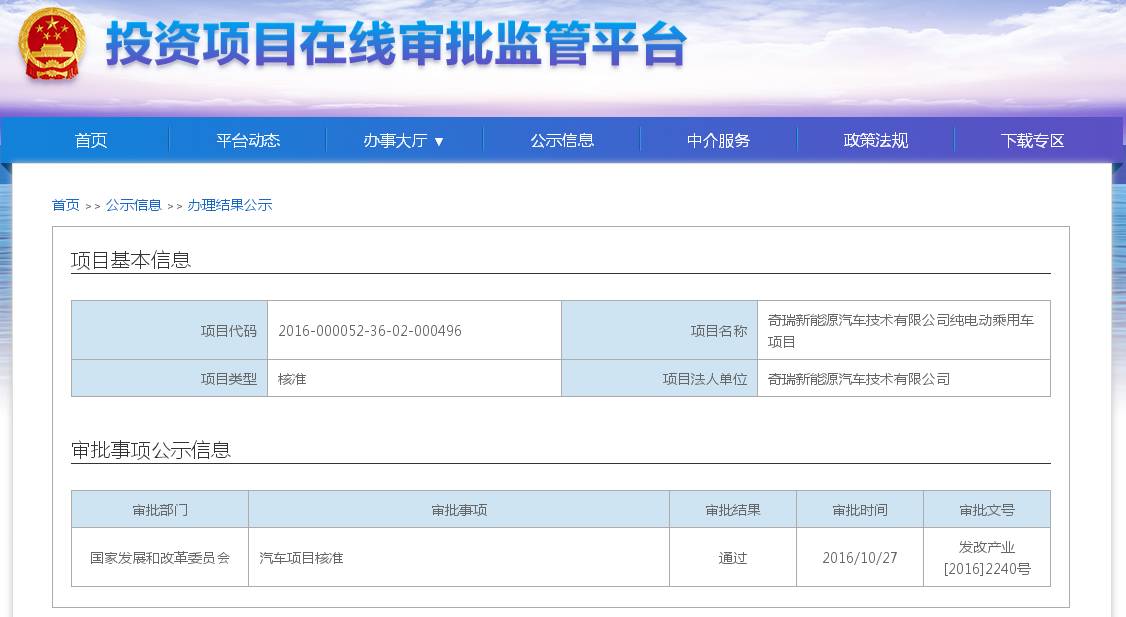
Task: Click the 审批文号 发改产业[2016]2240号 cell
Action: click(986, 557)
